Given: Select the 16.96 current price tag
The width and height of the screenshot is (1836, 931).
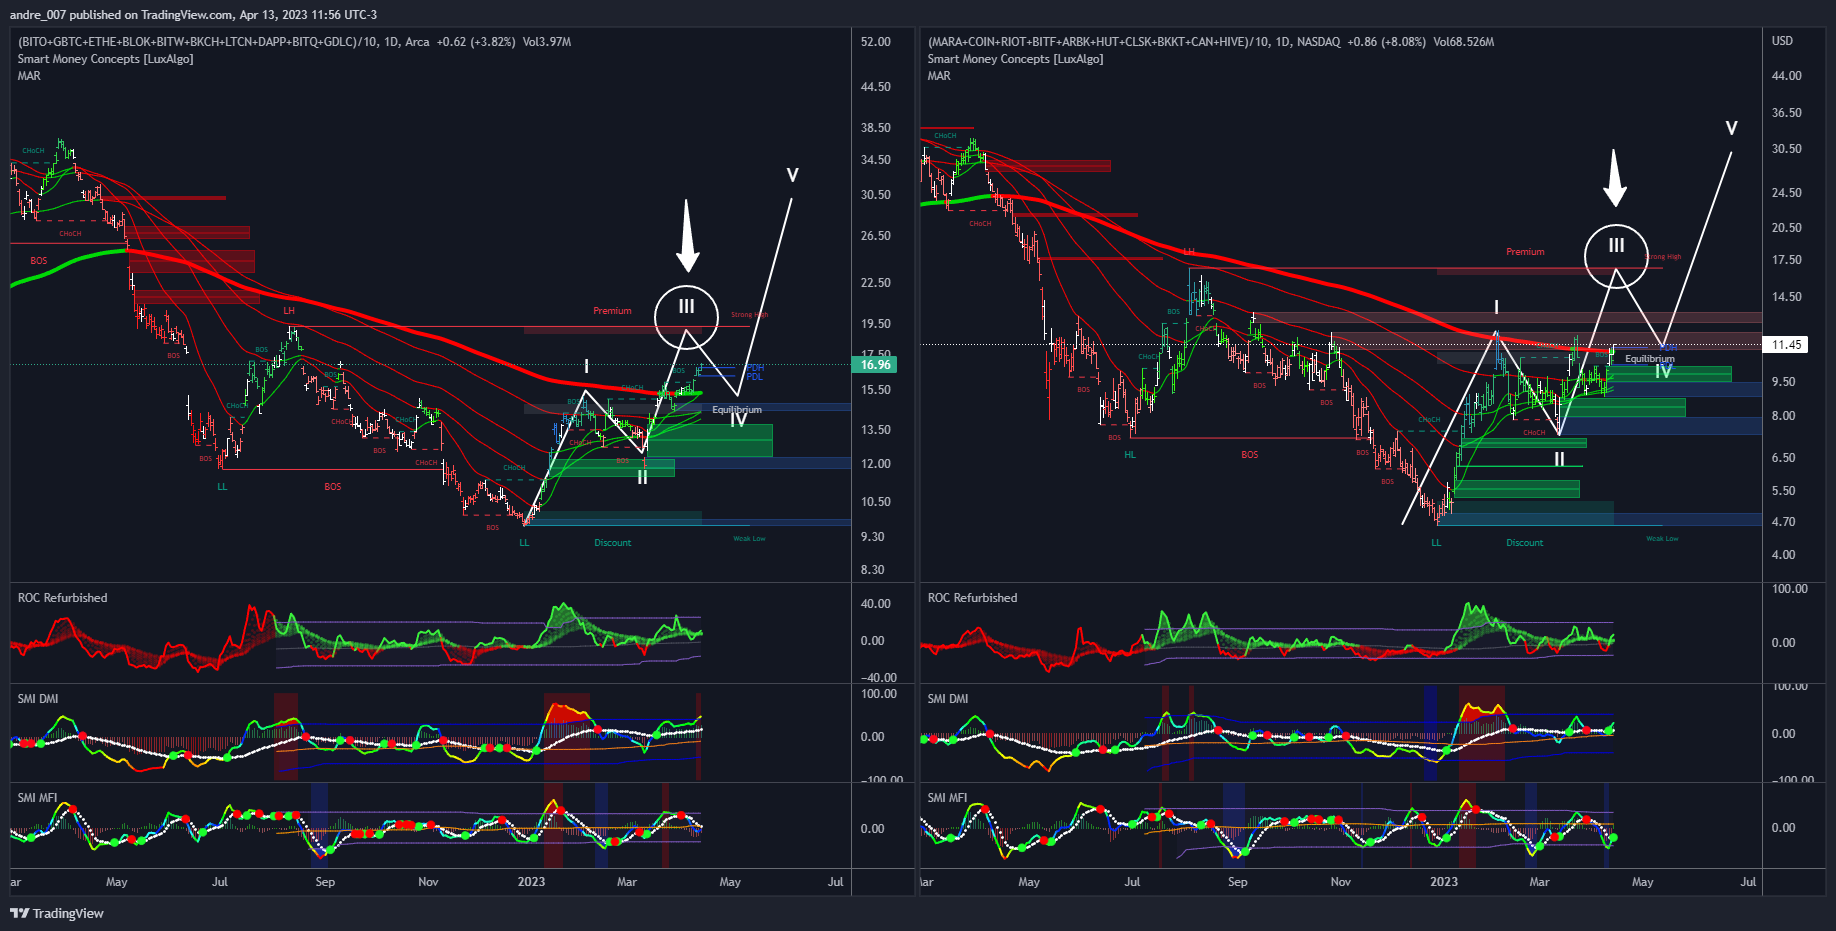Looking at the screenshot, I should (875, 365).
